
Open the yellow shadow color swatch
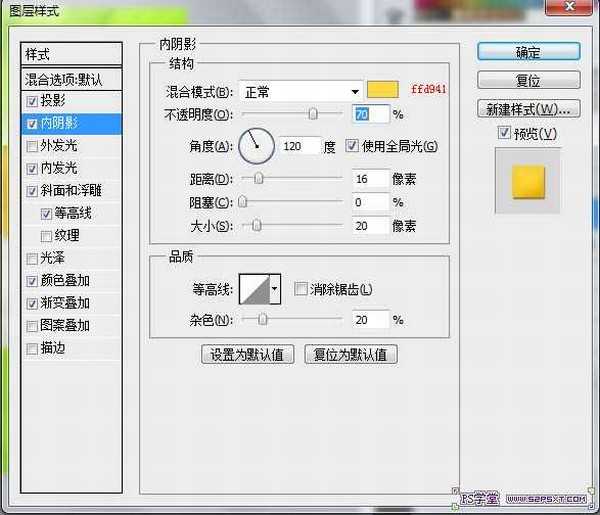pyautogui.click(x=383, y=90)
